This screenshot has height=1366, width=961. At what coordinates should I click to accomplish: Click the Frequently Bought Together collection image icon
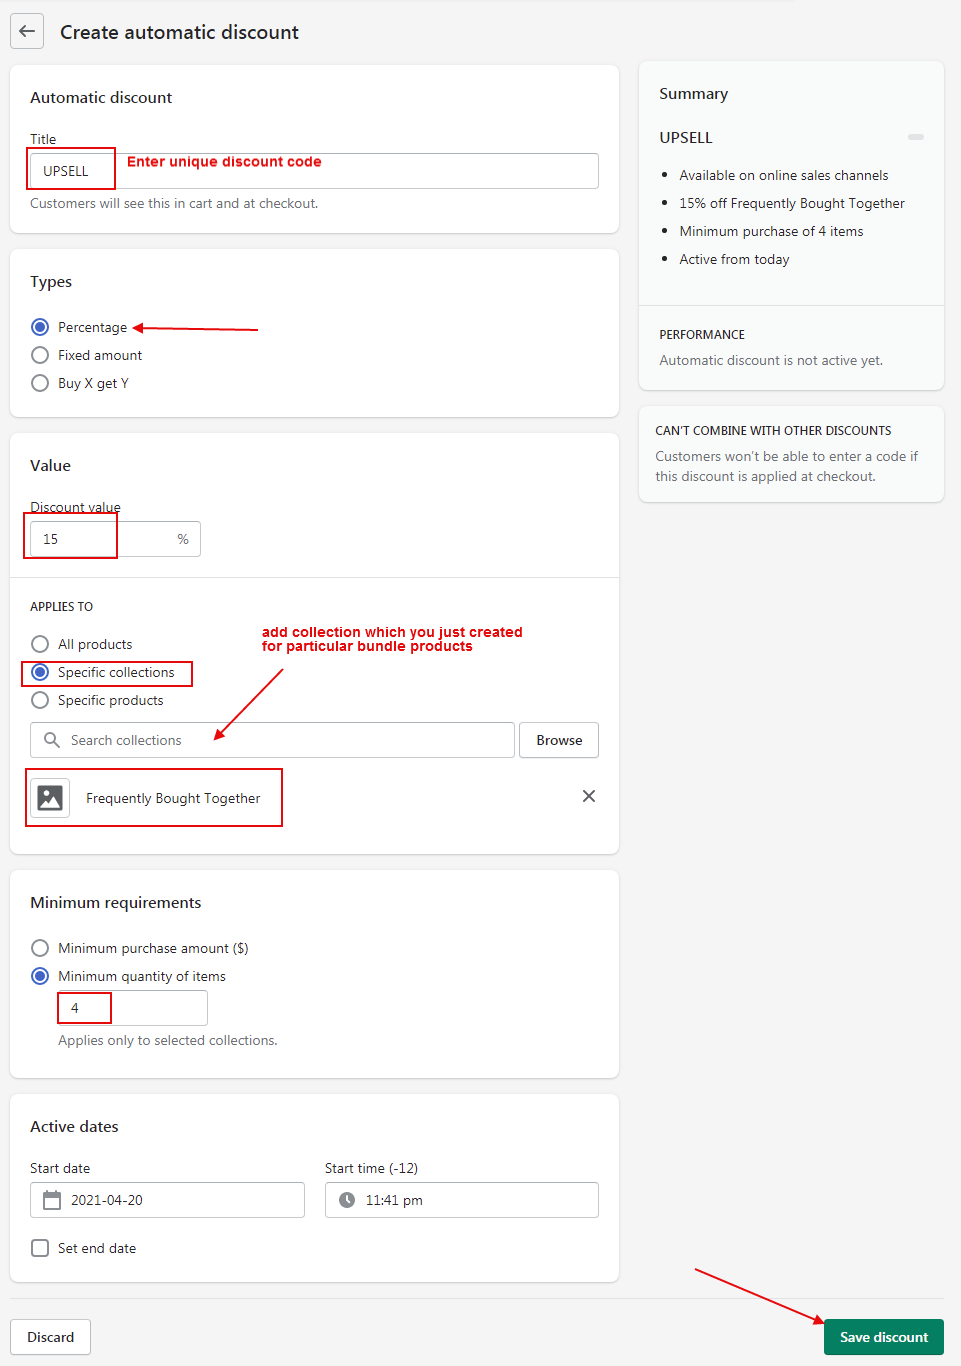point(50,798)
